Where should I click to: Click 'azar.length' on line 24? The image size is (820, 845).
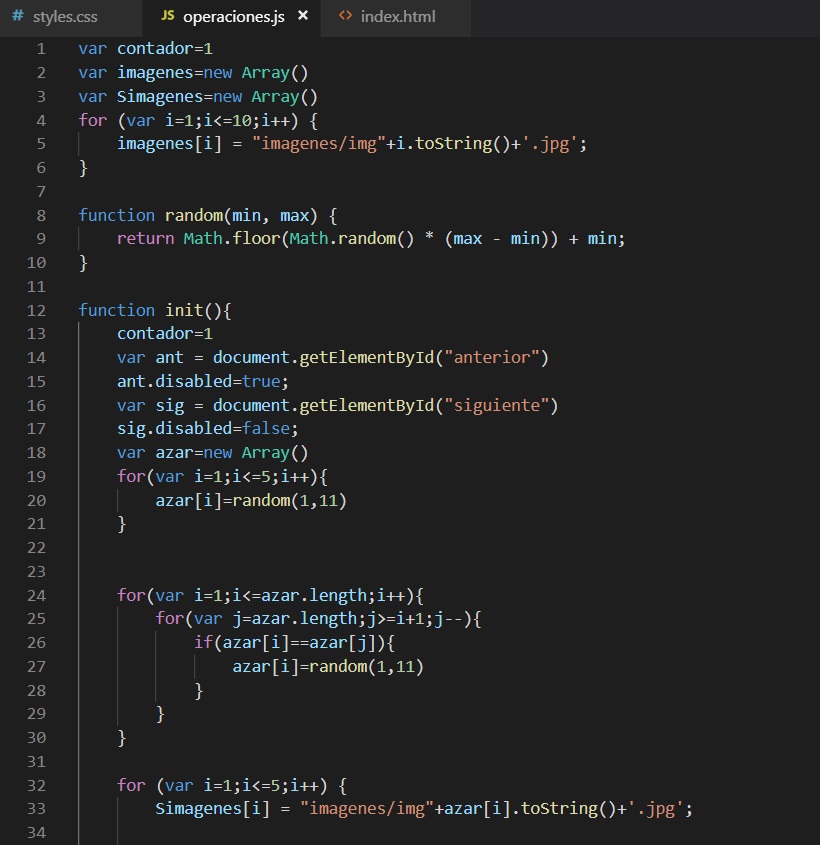click(314, 595)
